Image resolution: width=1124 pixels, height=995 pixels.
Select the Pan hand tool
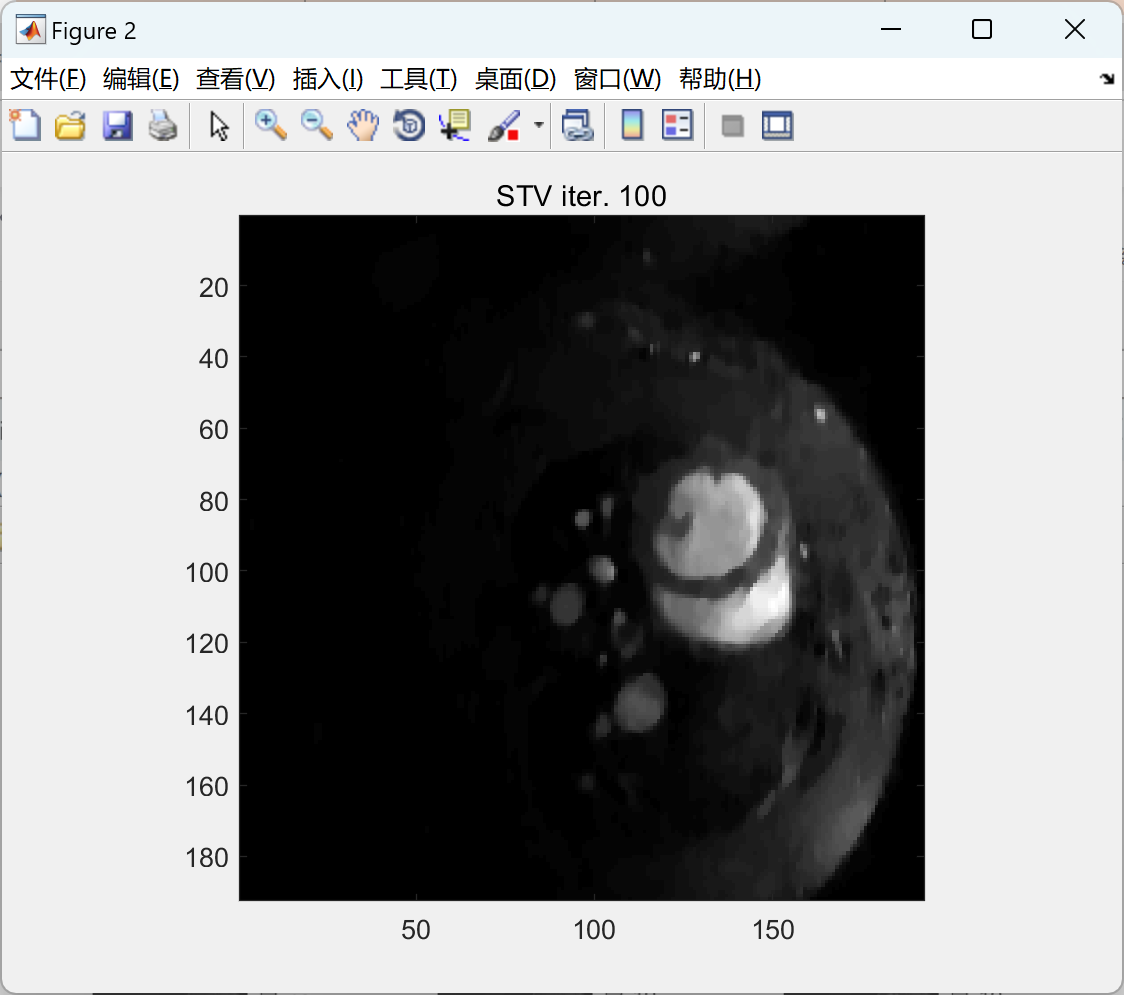click(x=363, y=125)
